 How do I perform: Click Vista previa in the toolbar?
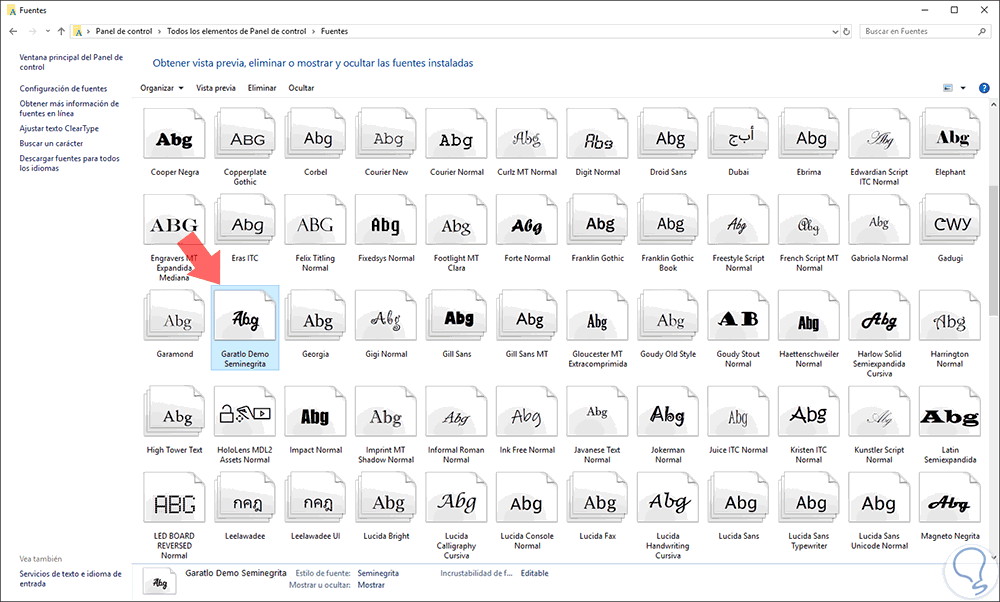(216, 88)
